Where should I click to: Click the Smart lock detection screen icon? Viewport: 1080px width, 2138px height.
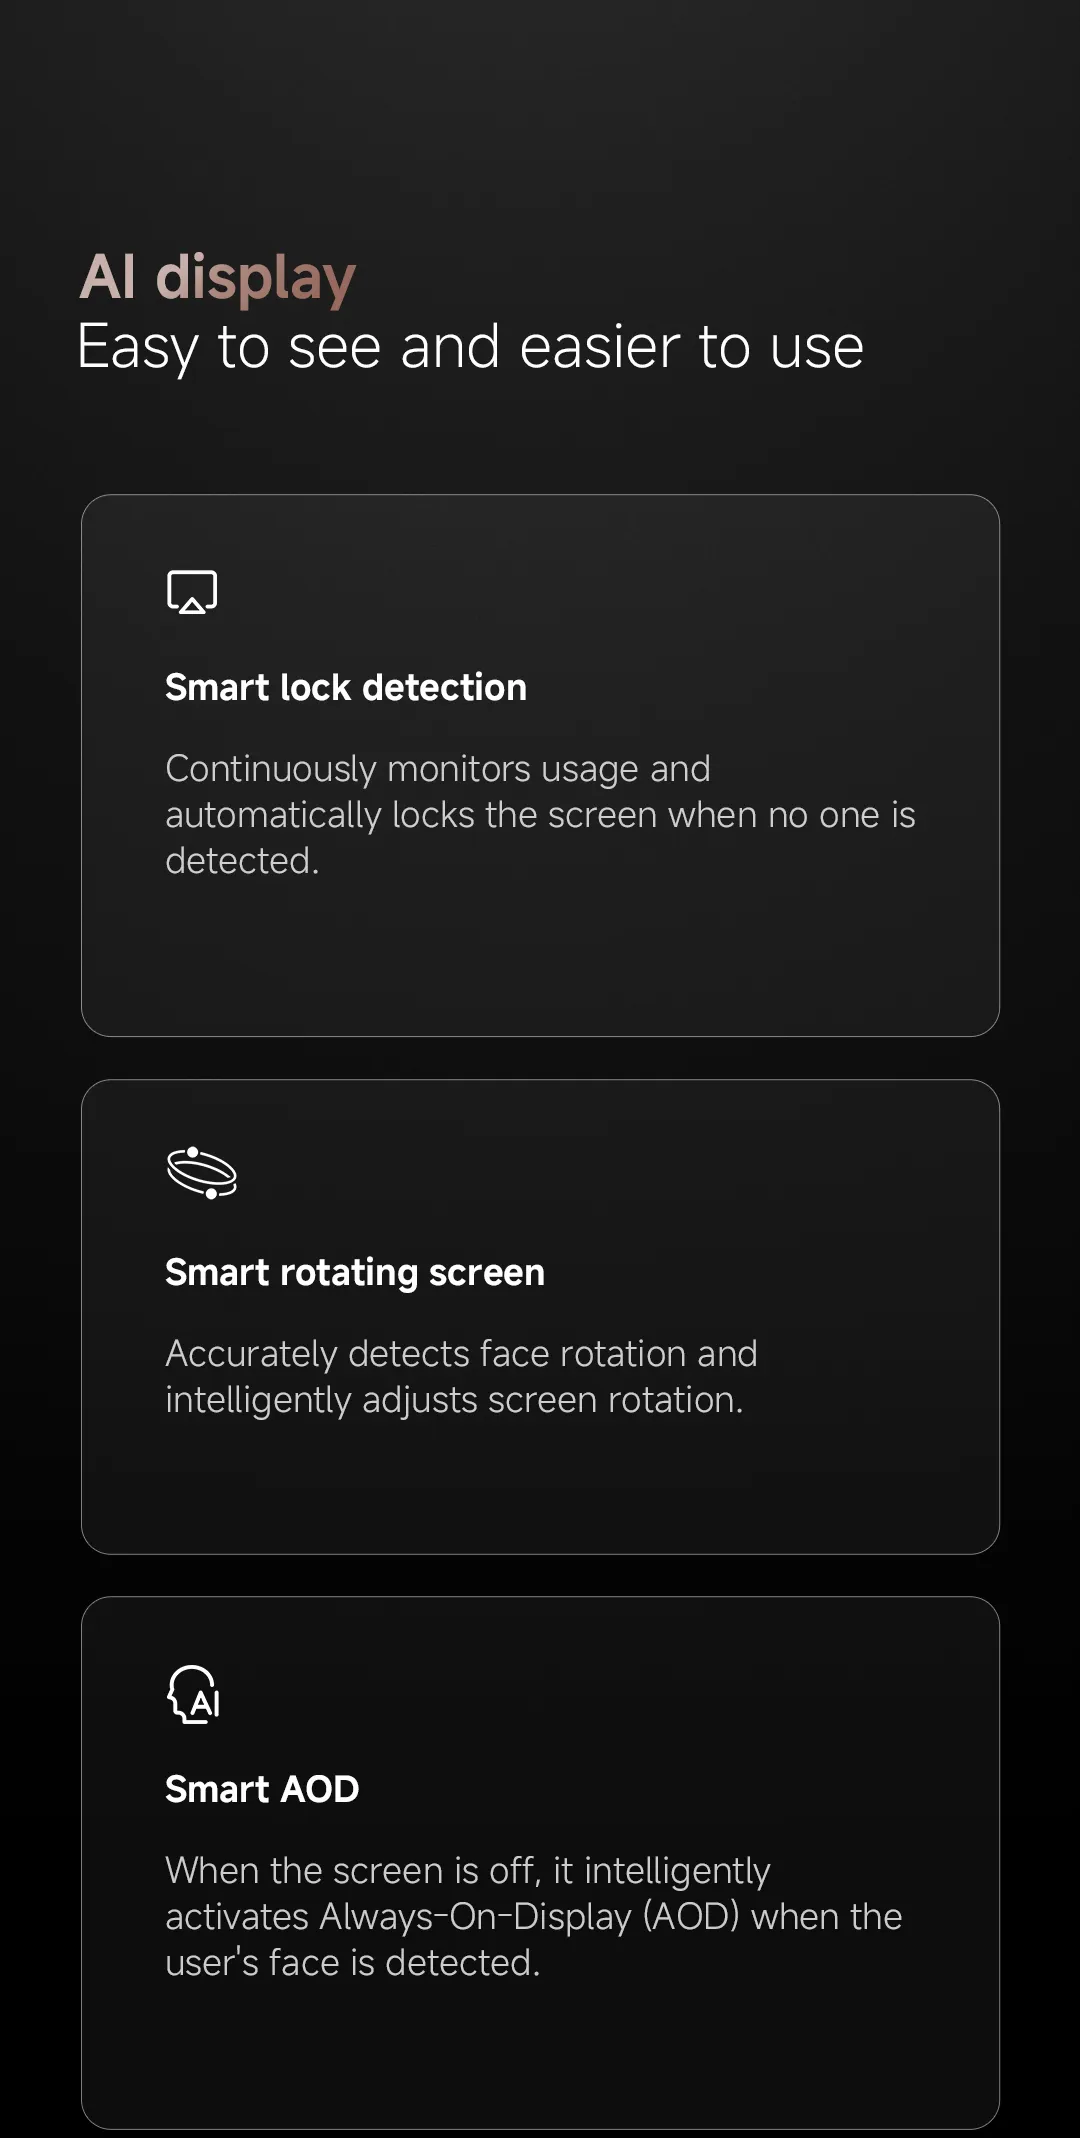pyautogui.click(x=192, y=592)
